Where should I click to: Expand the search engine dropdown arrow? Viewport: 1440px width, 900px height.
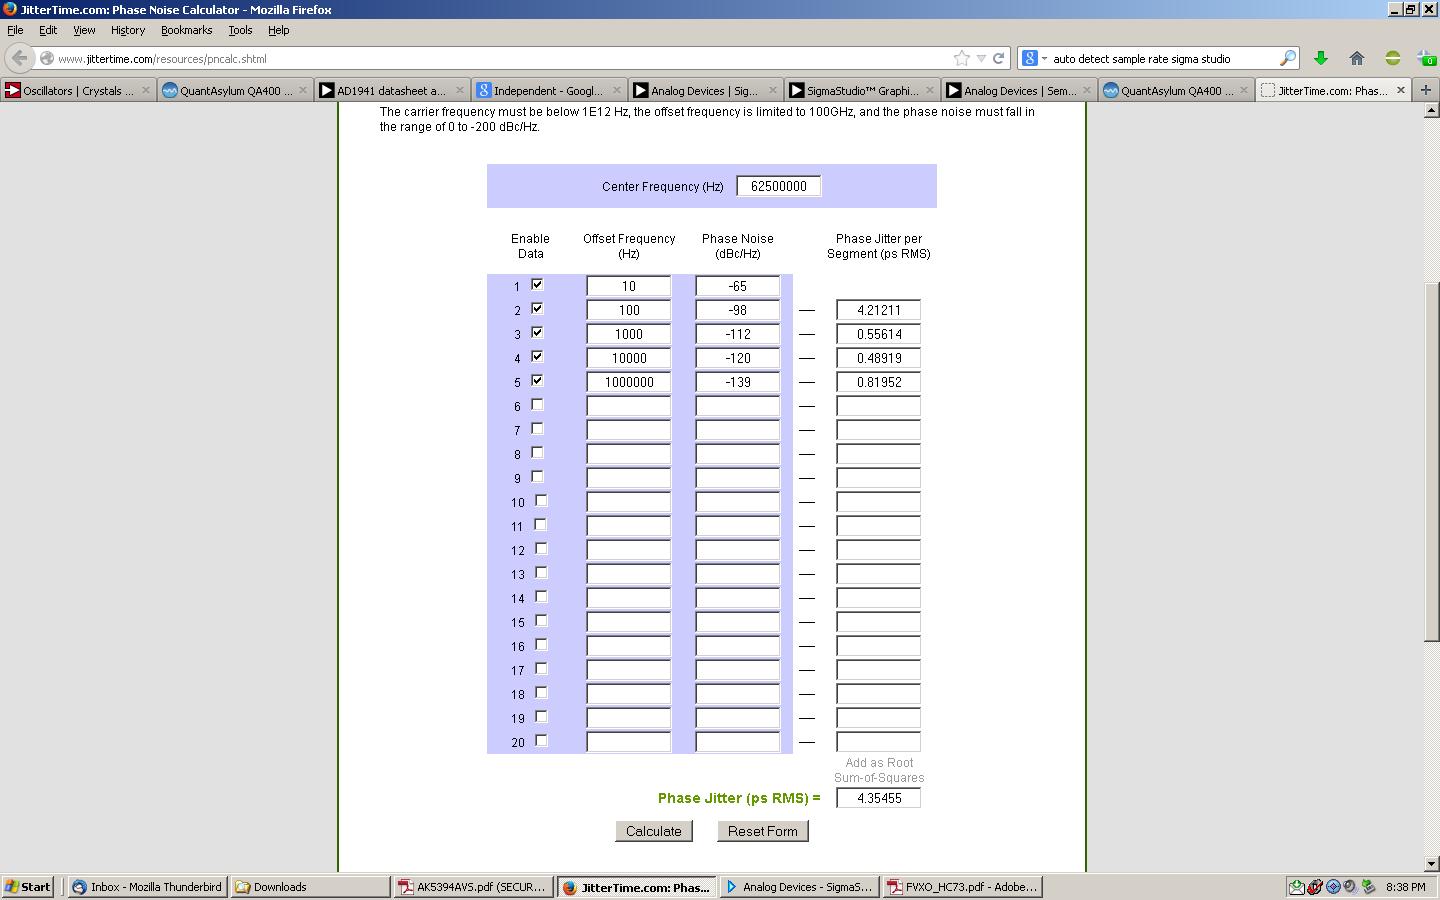click(x=1044, y=58)
